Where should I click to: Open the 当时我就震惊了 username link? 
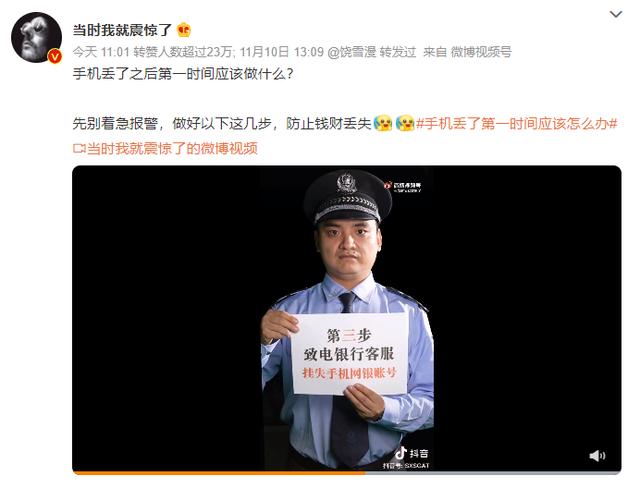pos(122,30)
